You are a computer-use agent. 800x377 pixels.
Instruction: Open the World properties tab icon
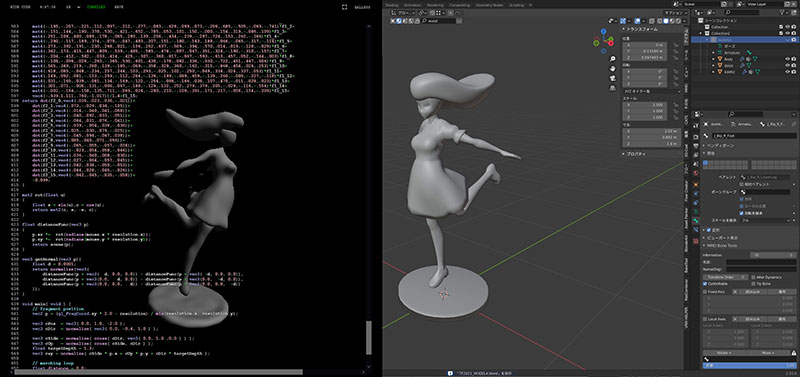pos(696,173)
